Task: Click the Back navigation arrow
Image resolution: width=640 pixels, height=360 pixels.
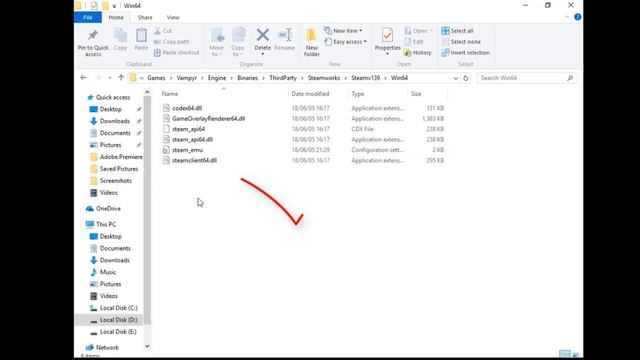Action: point(84,78)
